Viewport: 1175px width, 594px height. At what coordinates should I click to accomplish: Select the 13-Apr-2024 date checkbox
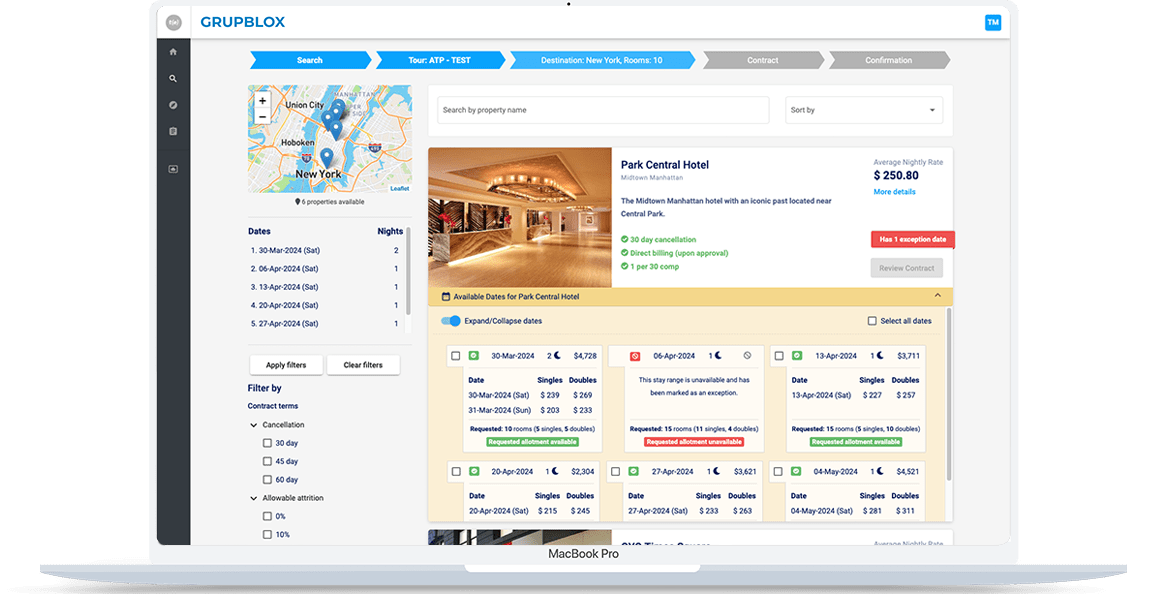[779, 356]
